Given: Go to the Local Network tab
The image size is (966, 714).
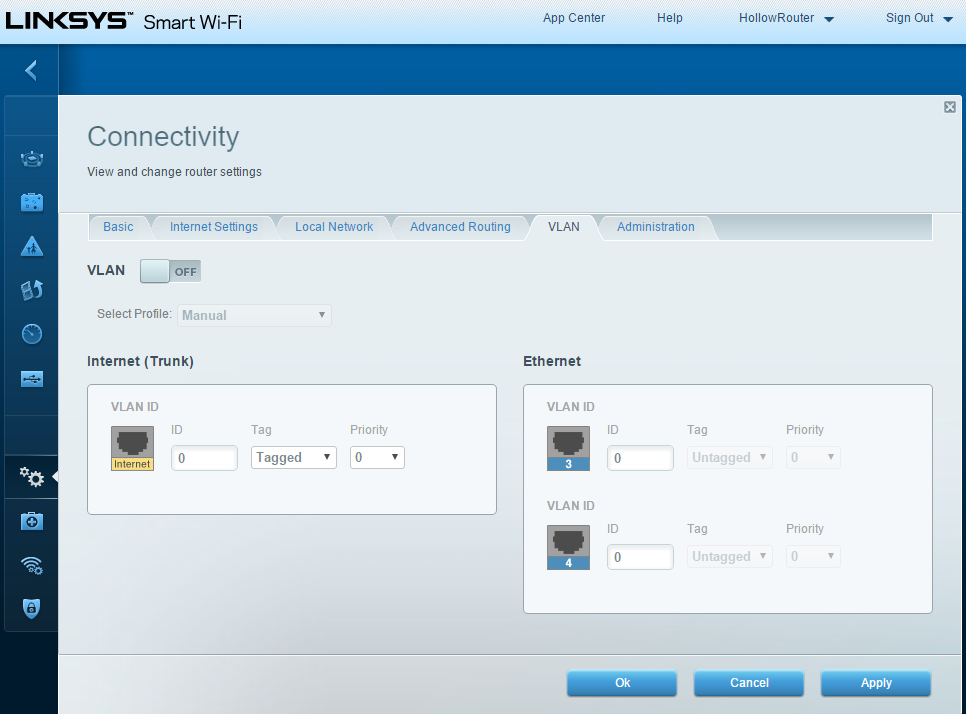Looking at the screenshot, I should pyautogui.click(x=334, y=227).
